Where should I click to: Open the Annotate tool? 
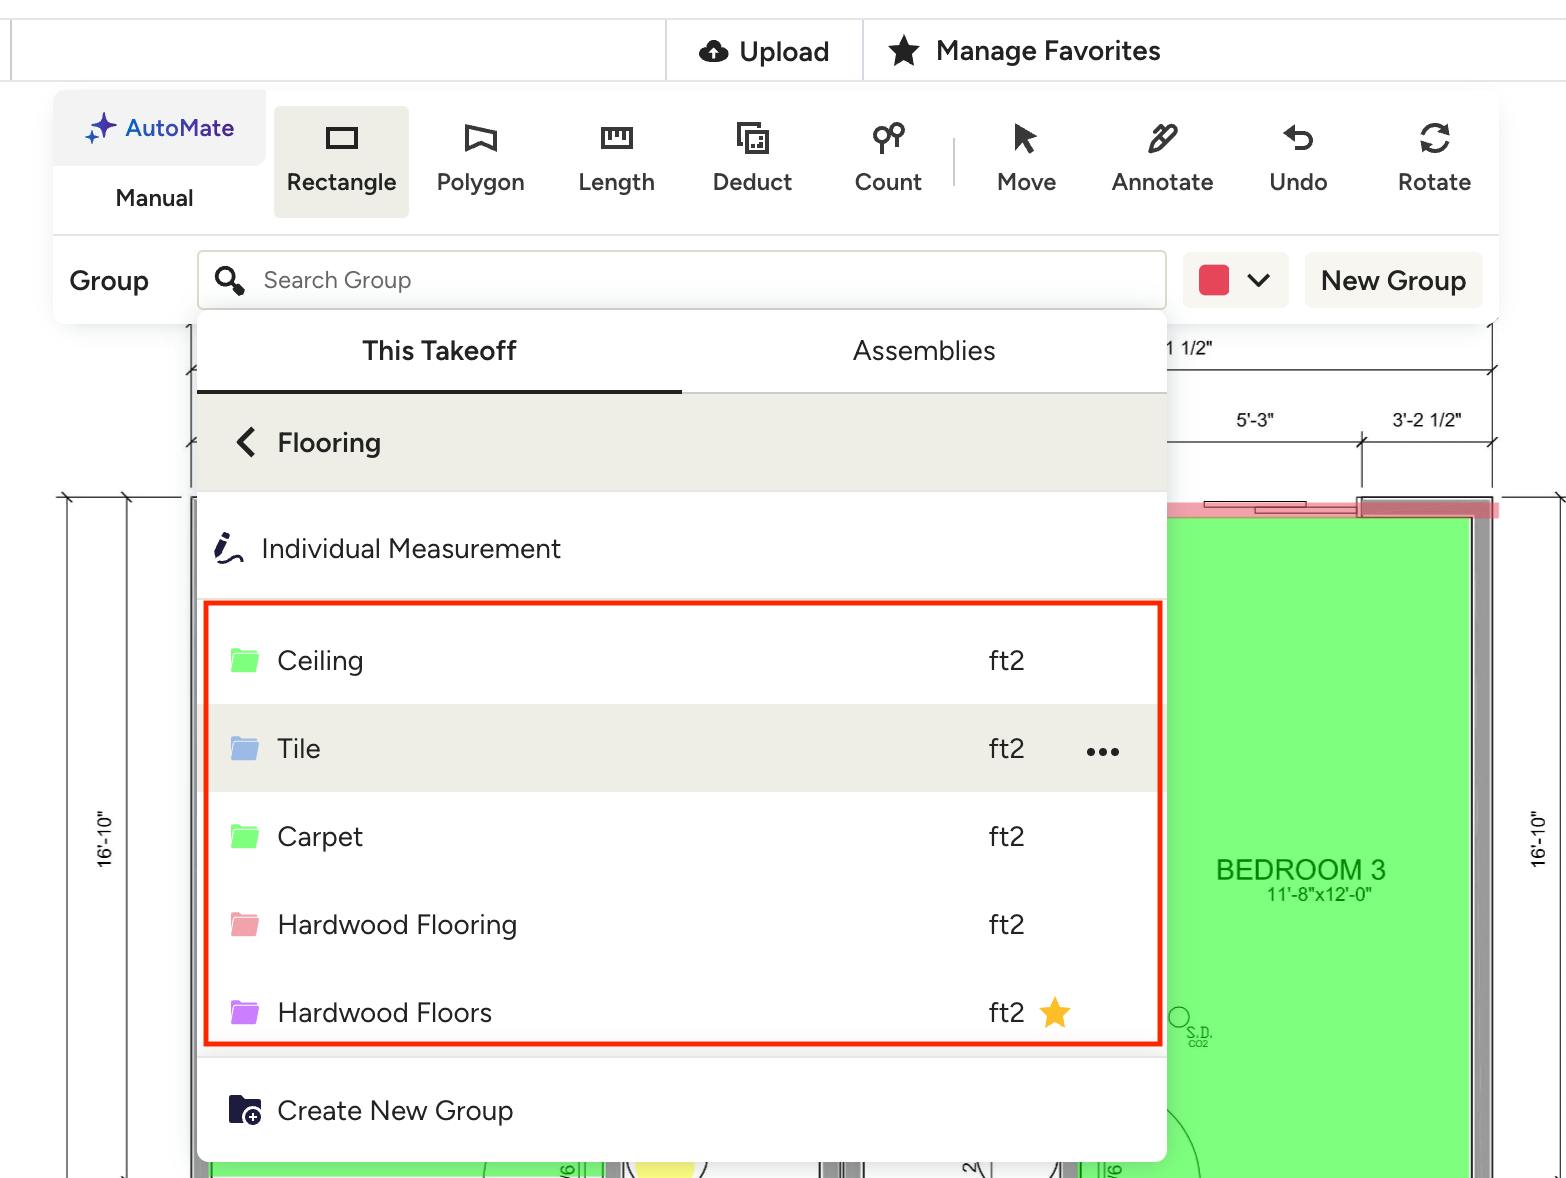click(x=1162, y=161)
